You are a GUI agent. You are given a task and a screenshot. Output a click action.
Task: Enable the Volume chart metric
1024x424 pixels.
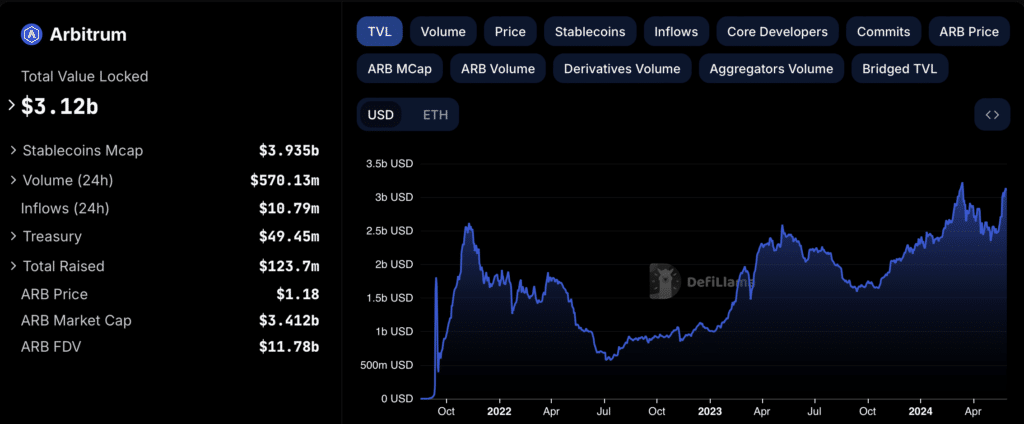(x=443, y=31)
